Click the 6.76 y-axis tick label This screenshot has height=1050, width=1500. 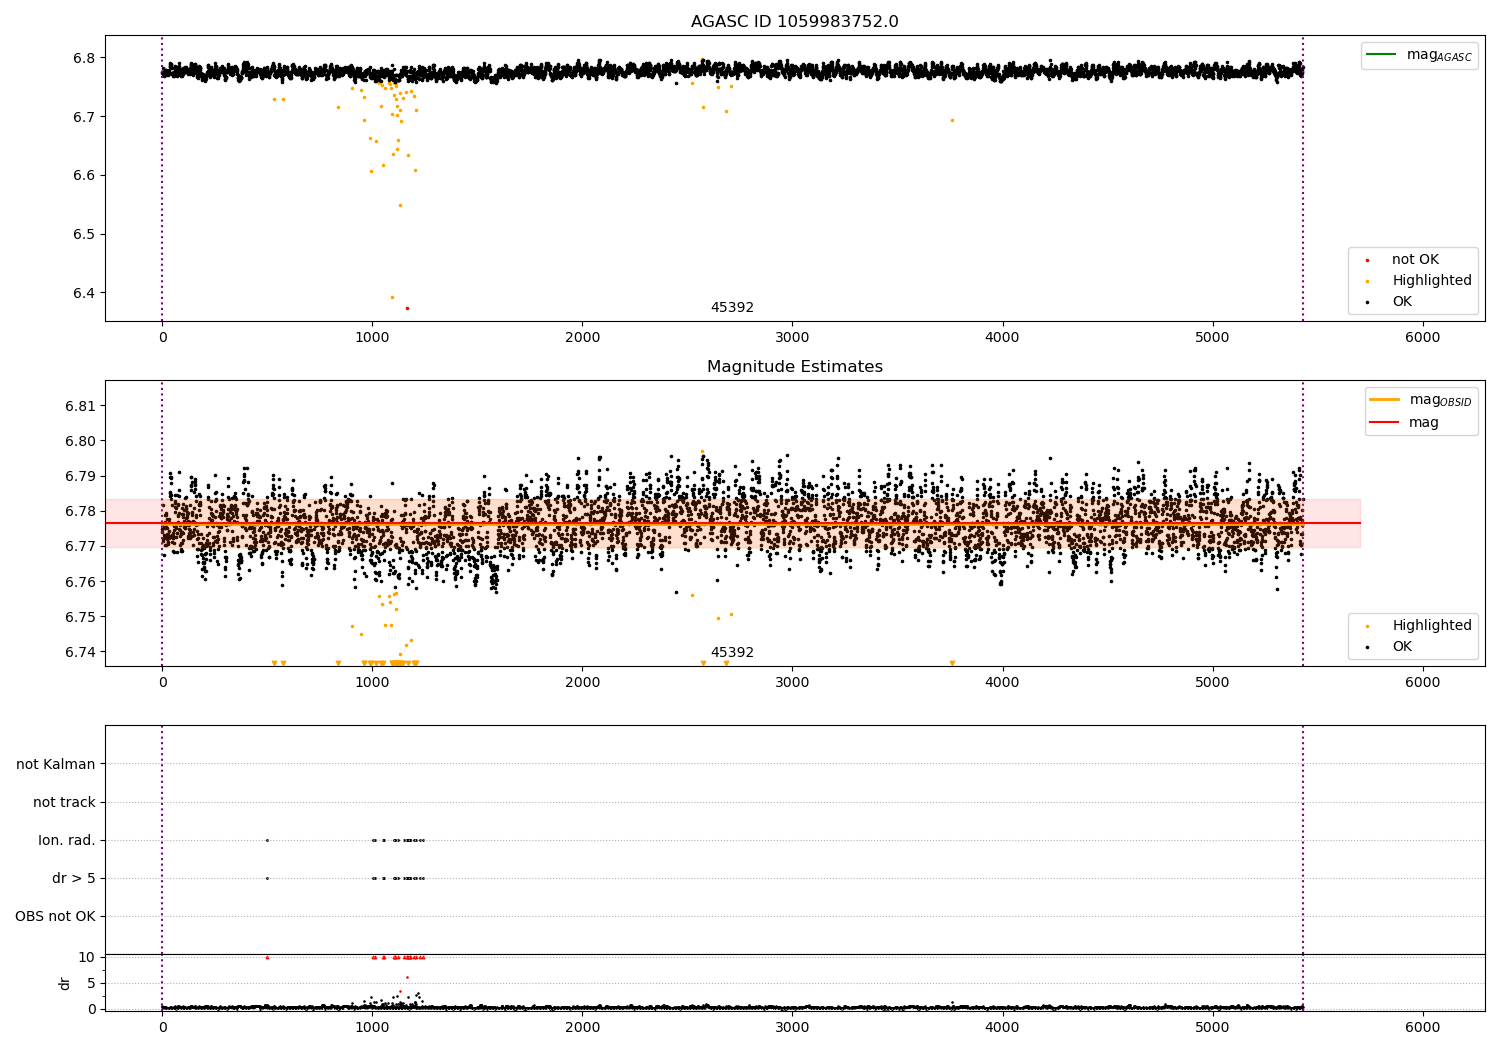pos(80,582)
